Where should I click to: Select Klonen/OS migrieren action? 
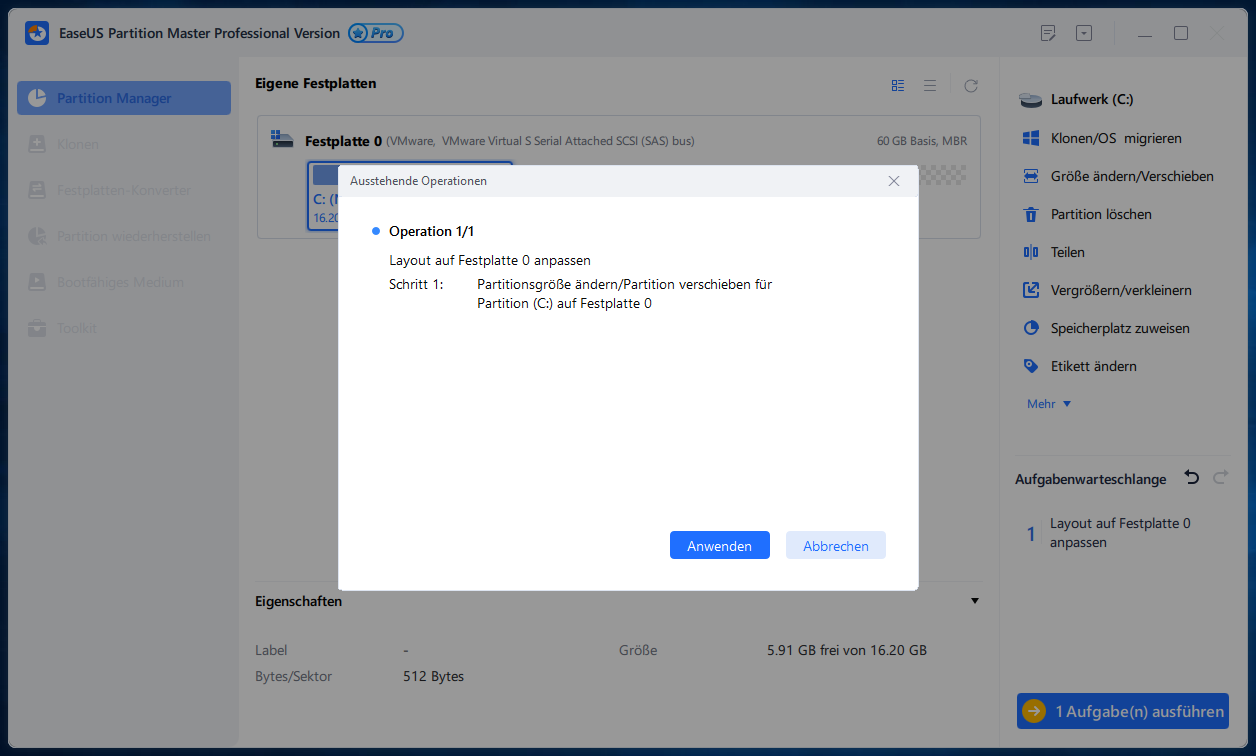pyautogui.click(x=1116, y=138)
